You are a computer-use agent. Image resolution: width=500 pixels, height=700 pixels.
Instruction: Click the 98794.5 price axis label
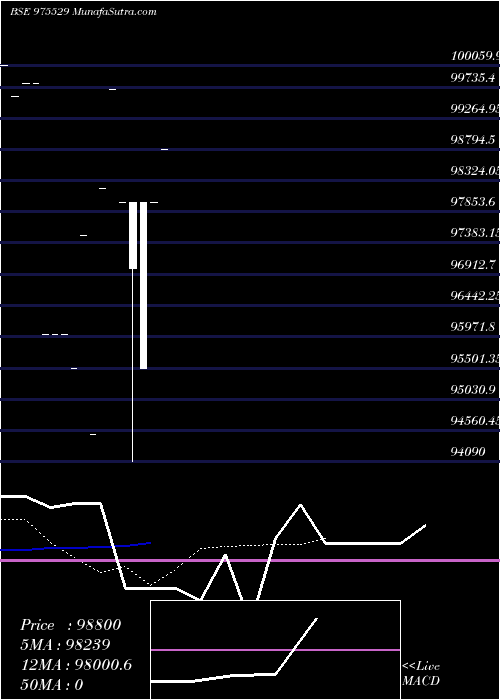point(473,140)
